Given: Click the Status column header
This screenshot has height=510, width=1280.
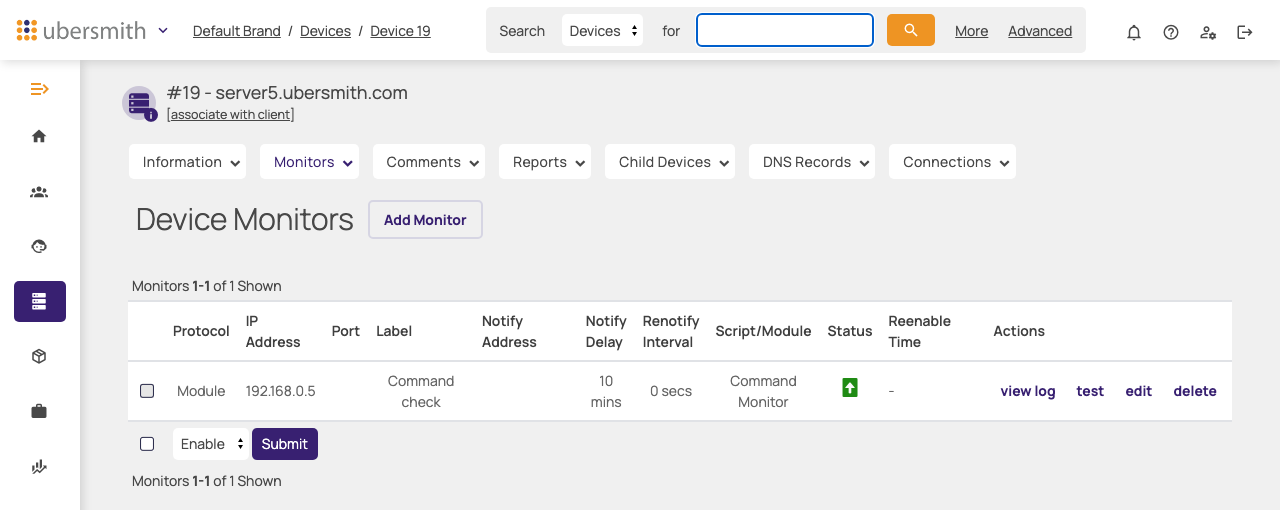Looking at the screenshot, I should click(850, 331).
